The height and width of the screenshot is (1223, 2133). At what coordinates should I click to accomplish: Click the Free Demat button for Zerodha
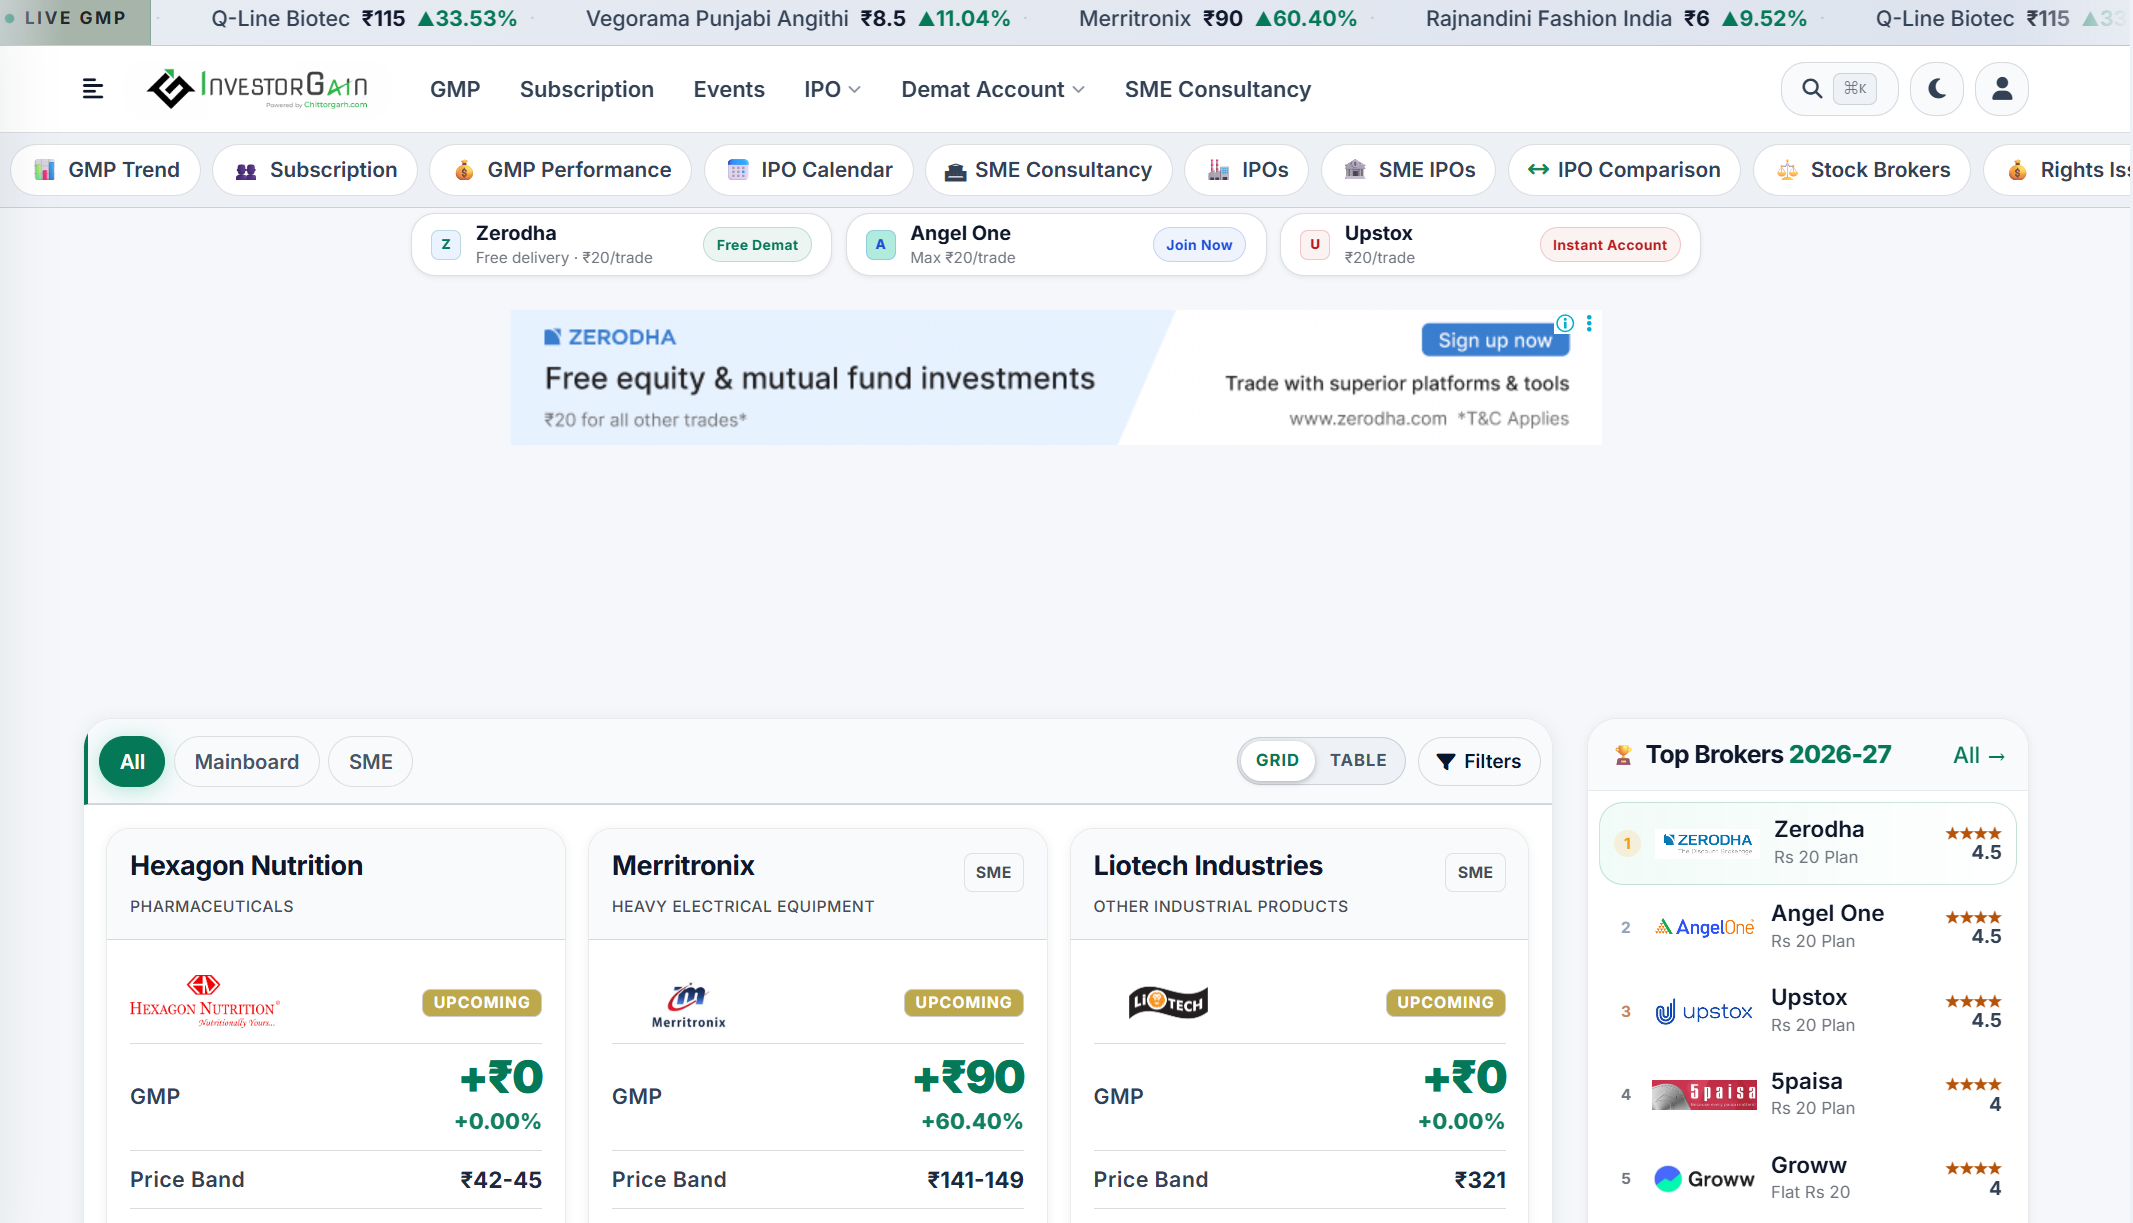click(757, 245)
